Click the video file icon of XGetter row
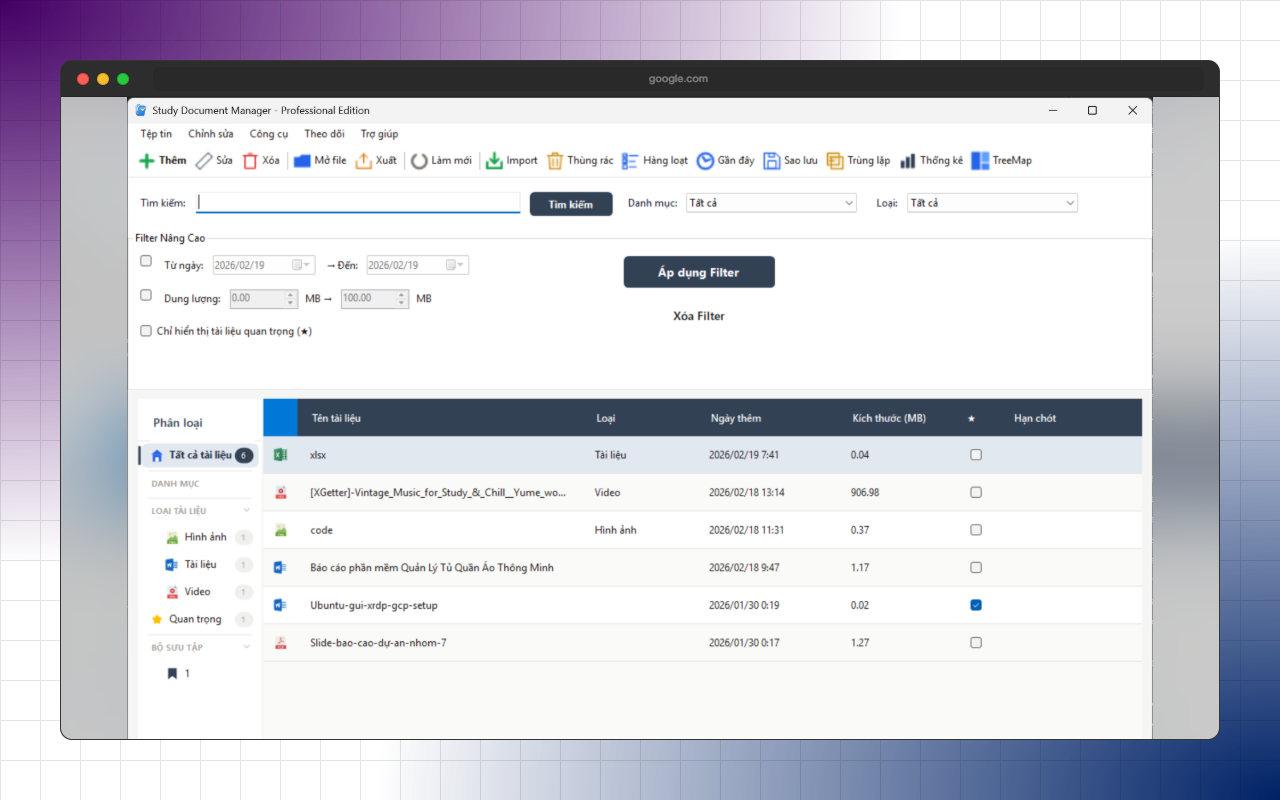The width and height of the screenshot is (1280, 800). (281, 493)
